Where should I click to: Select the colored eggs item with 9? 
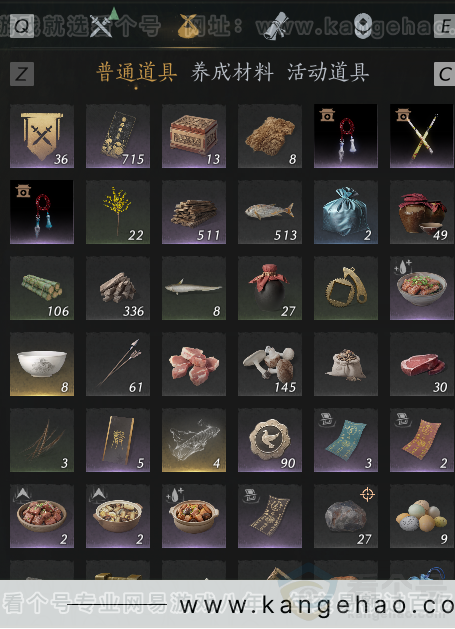pos(422,516)
